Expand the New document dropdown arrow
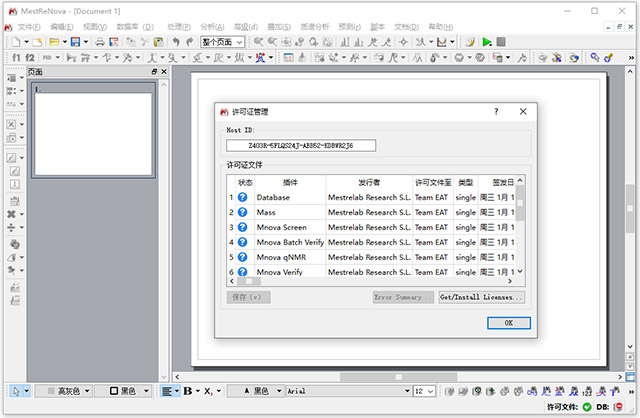This screenshot has width=640, height=418. [27, 42]
